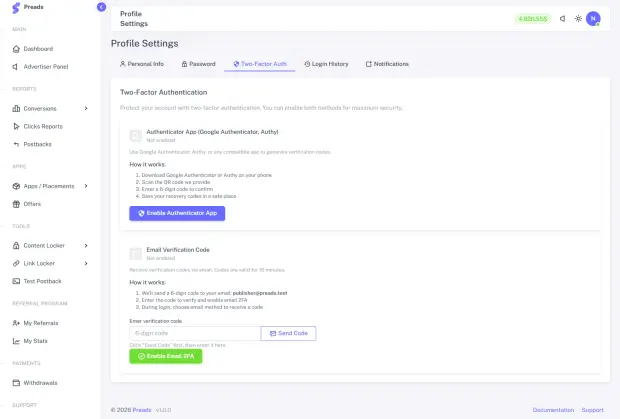Open Test Postback menu label
This screenshot has height=419, width=620.
42,281
